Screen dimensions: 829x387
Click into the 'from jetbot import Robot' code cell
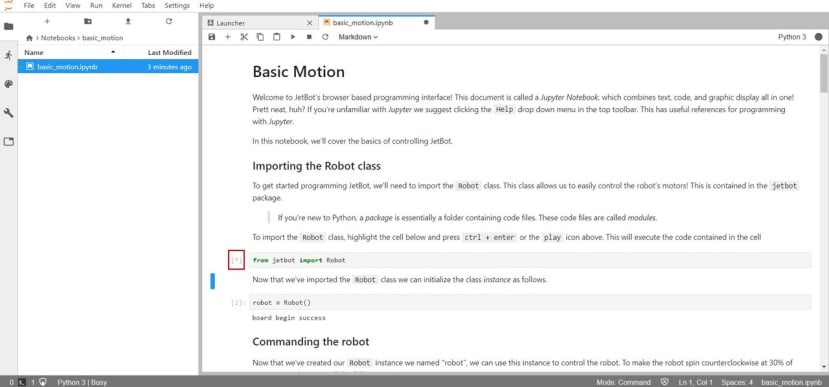[530, 260]
